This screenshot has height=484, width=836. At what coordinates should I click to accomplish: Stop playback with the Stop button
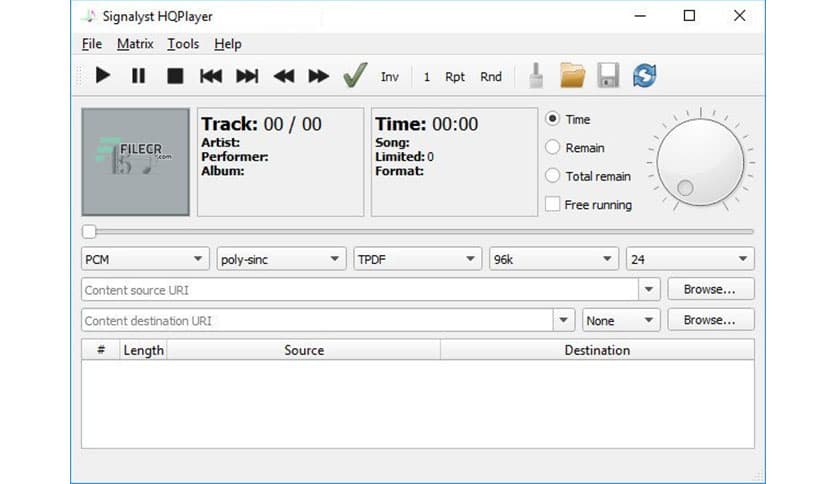175,76
